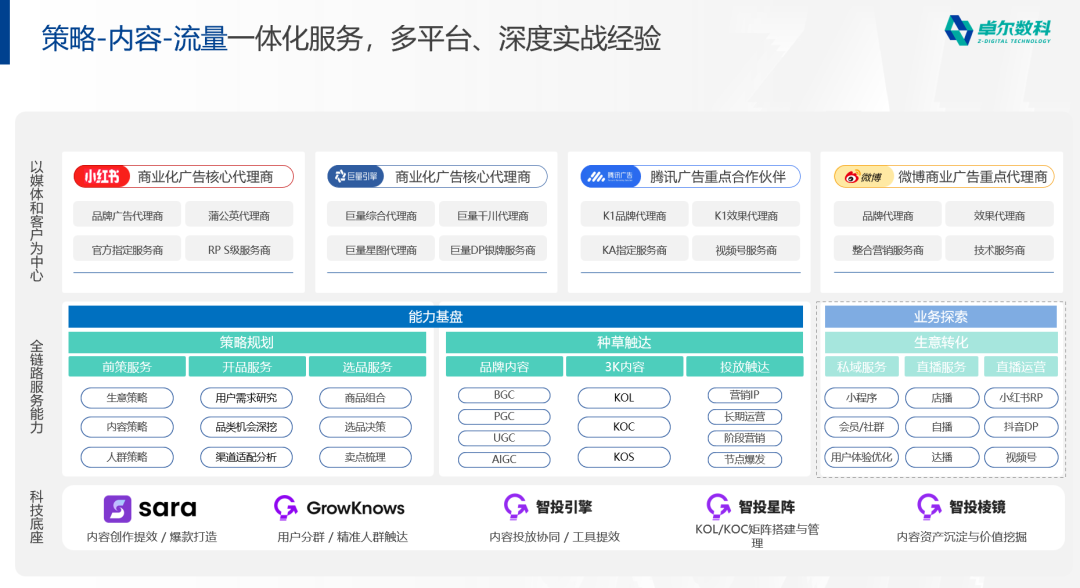This screenshot has width=1080, height=588.
Task: Click the 小红书RP pill
Action: point(1021,398)
